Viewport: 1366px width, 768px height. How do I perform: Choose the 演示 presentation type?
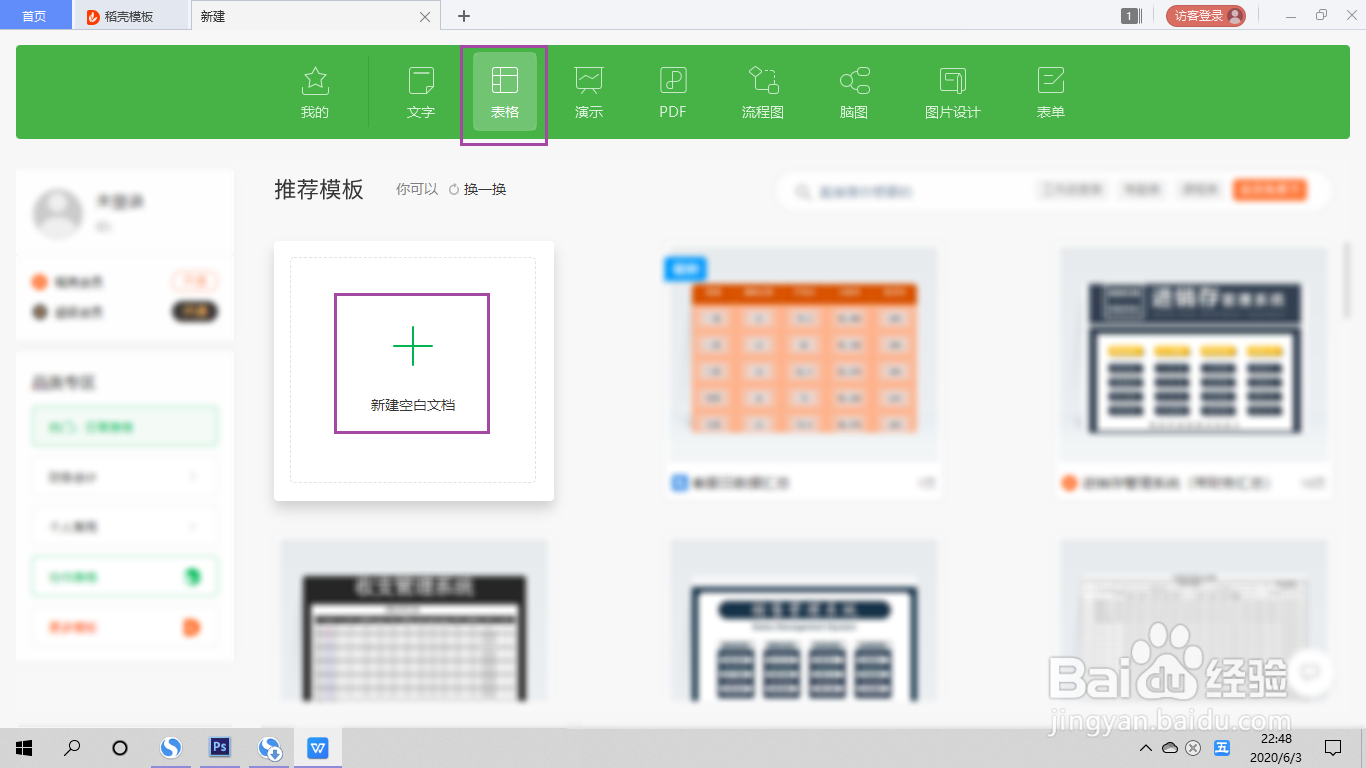tap(589, 93)
